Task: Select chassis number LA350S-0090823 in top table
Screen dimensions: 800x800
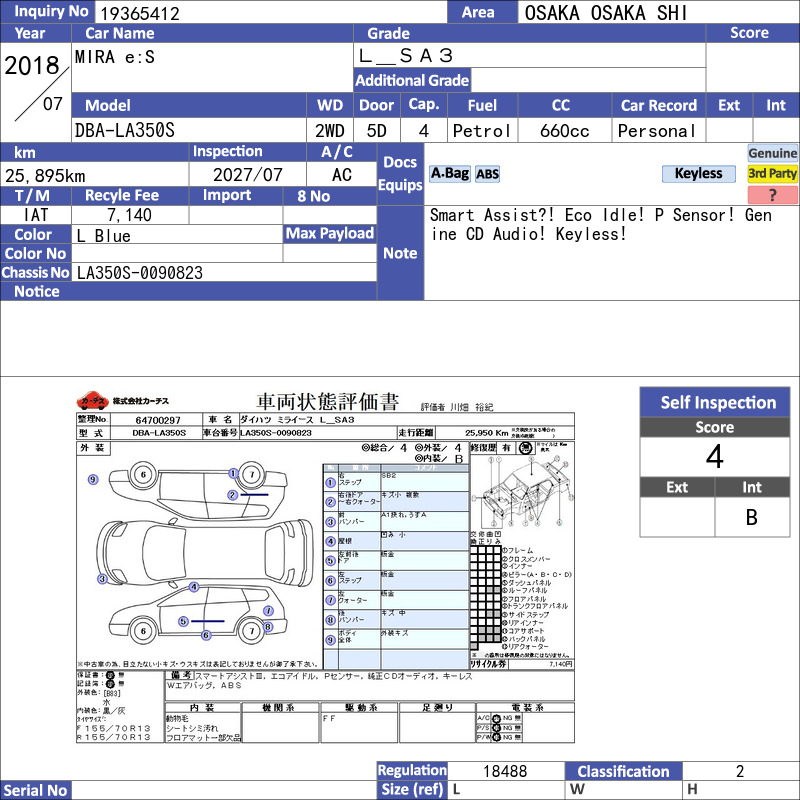Action: point(140,273)
